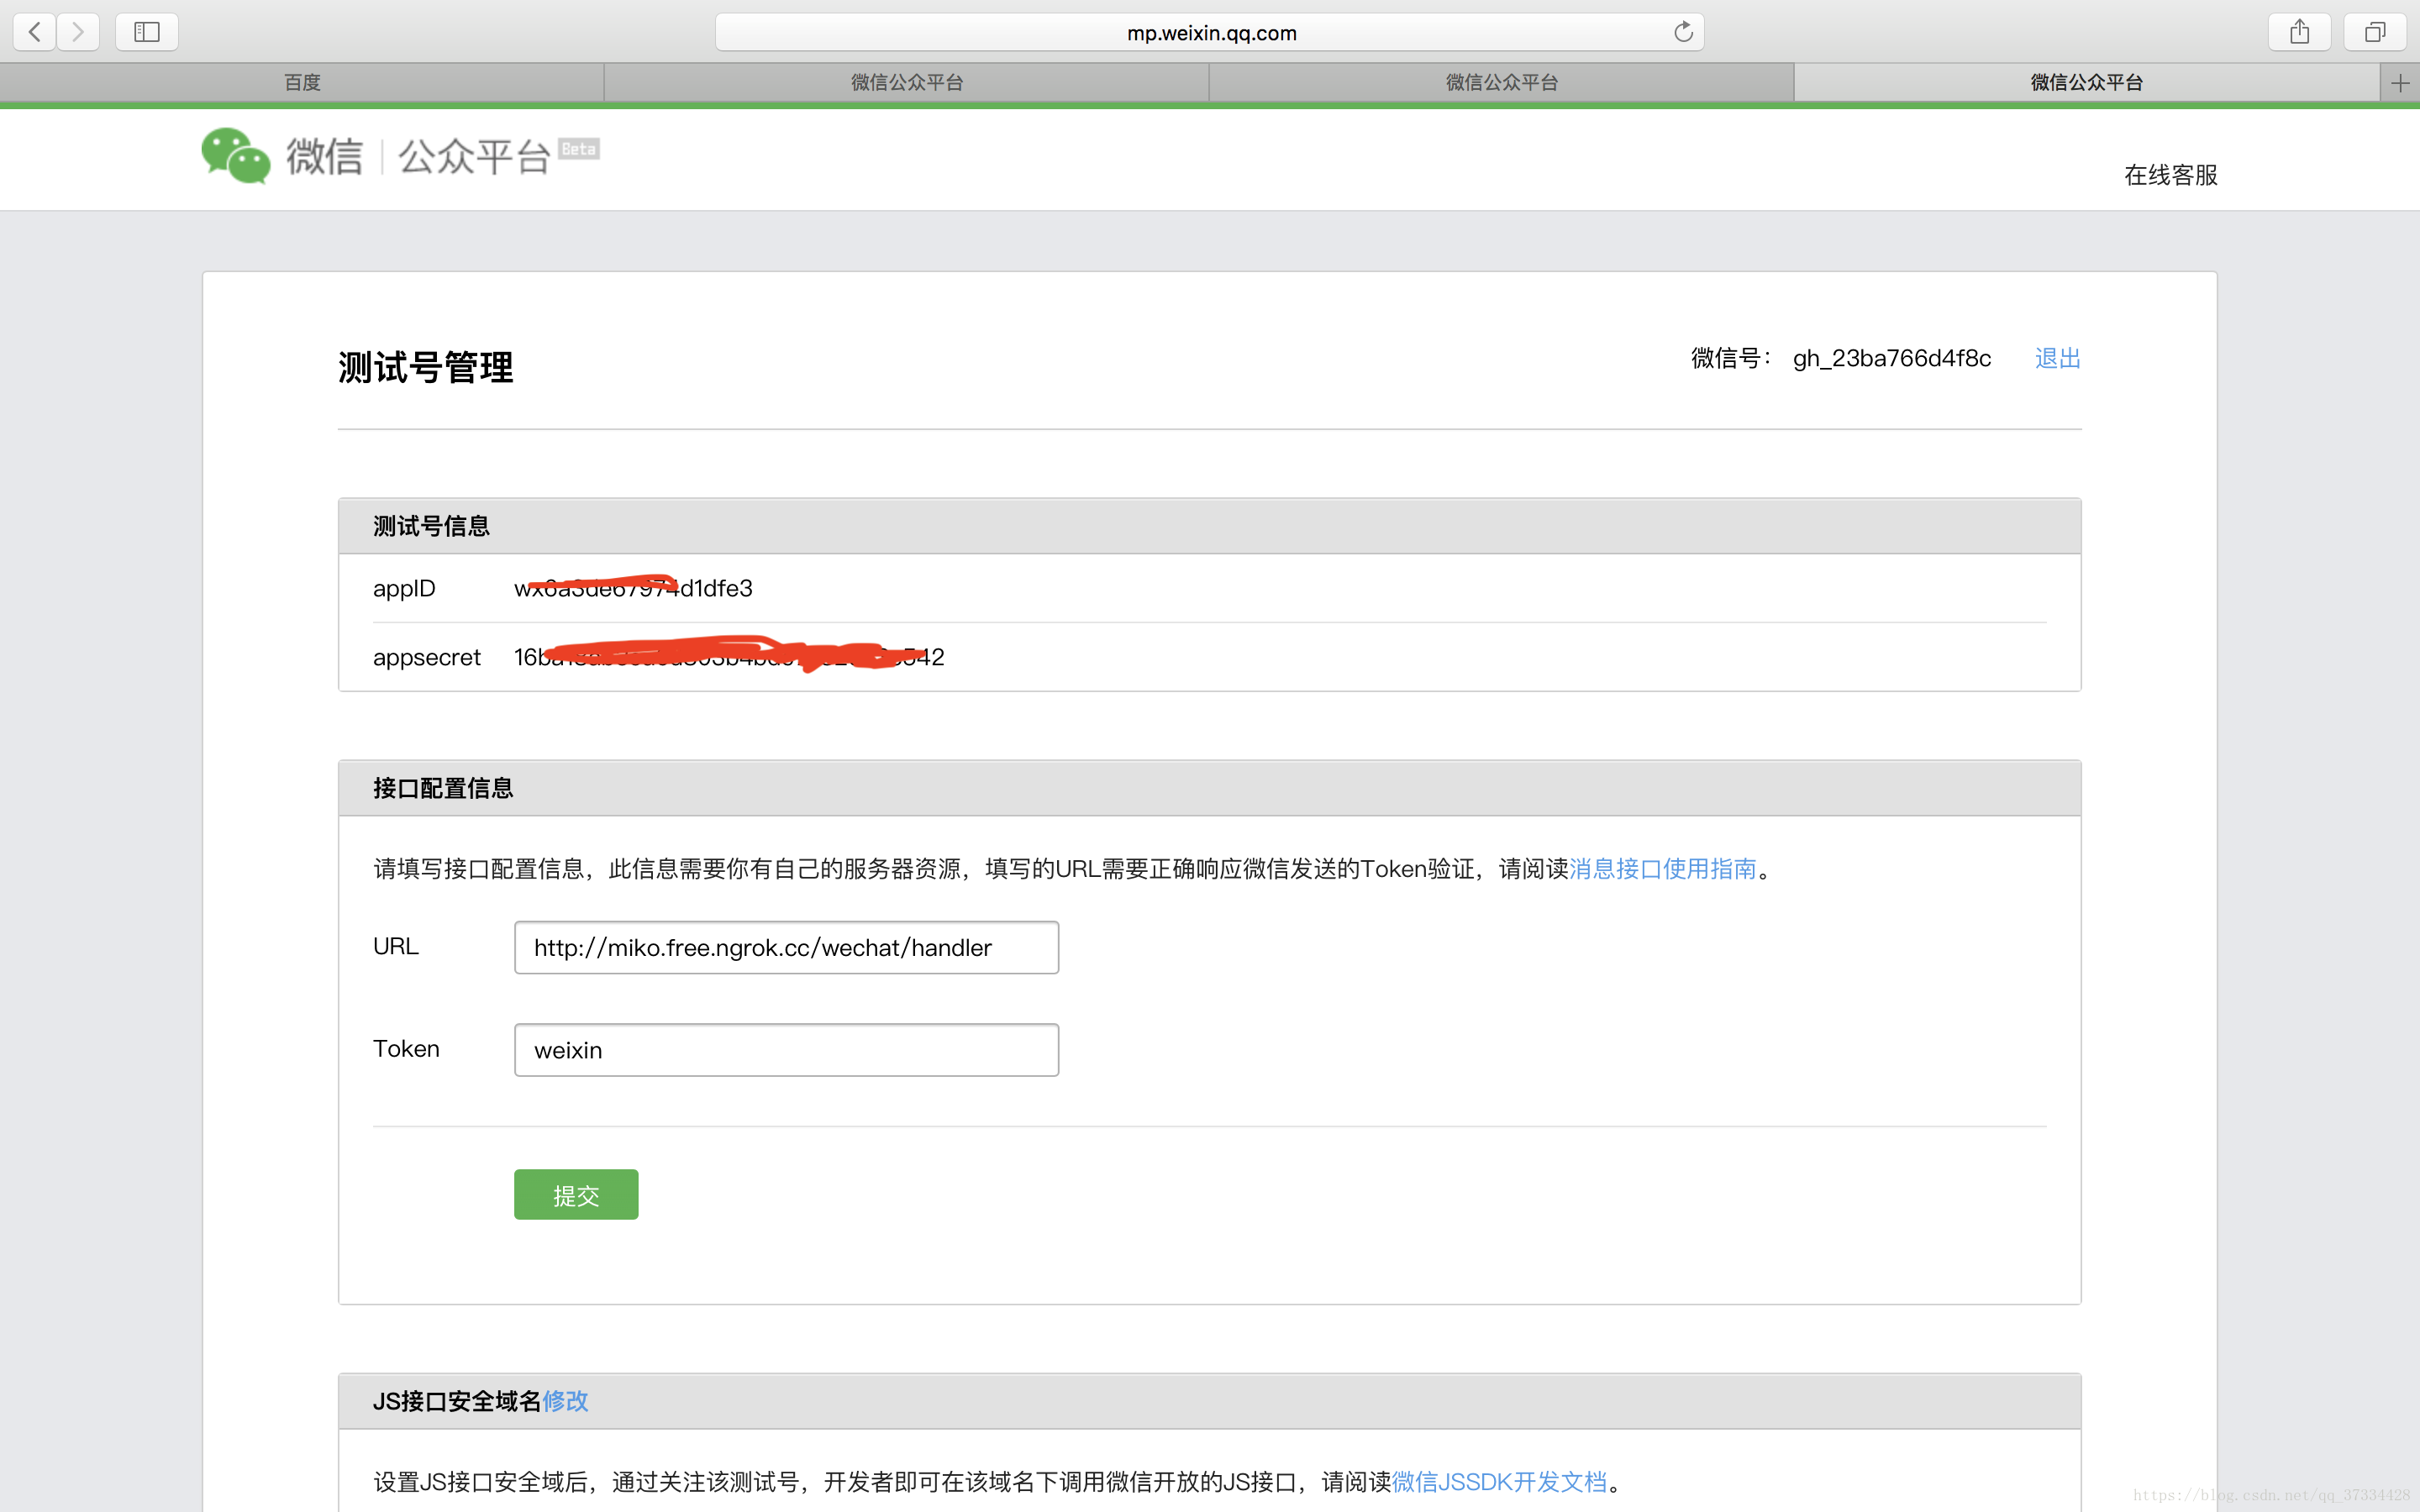The height and width of the screenshot is (1512, 2420).
Task: Switch to the second 微信公众平台 tab
Action: click(906, 83)
